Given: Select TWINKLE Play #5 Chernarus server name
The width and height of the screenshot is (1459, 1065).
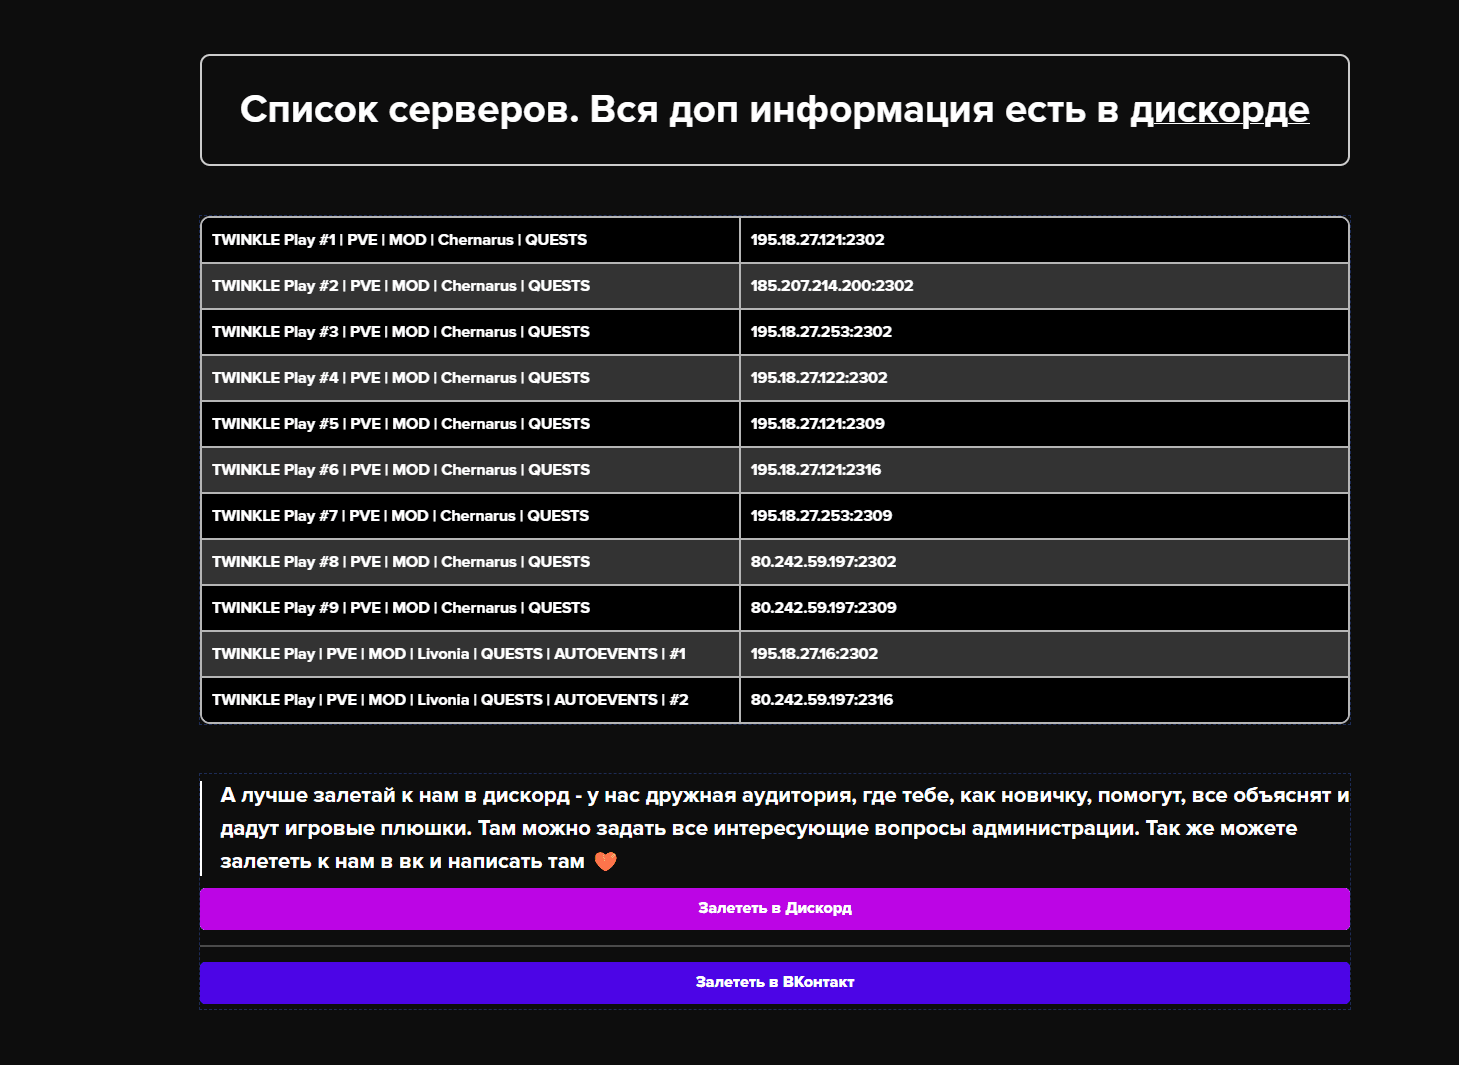Looking at the screenshot, I should (x=401, y=424).
